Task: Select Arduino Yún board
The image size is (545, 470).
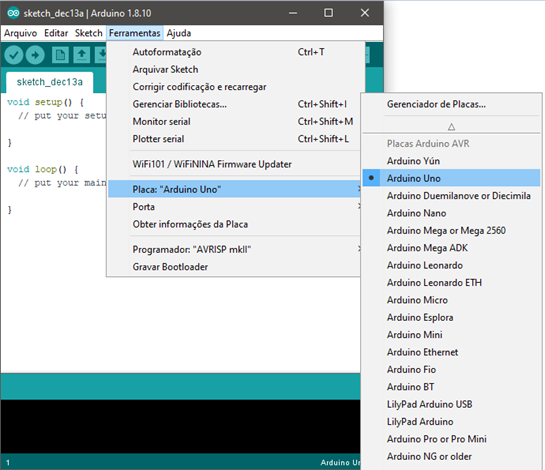Action: (x=451, y=161)
